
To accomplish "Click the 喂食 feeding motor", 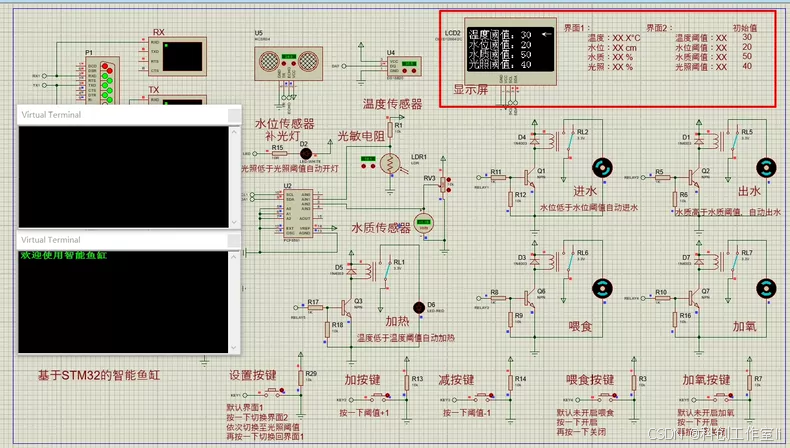I will [x=602, y=289].
